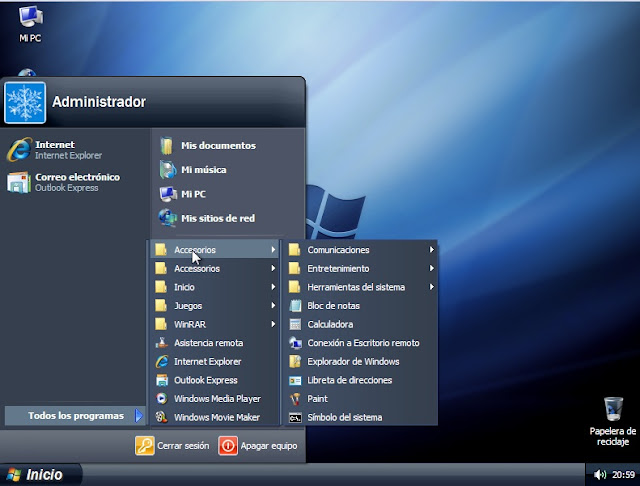
Task: Open Símbolo del sistema
Action: [361, 417]
